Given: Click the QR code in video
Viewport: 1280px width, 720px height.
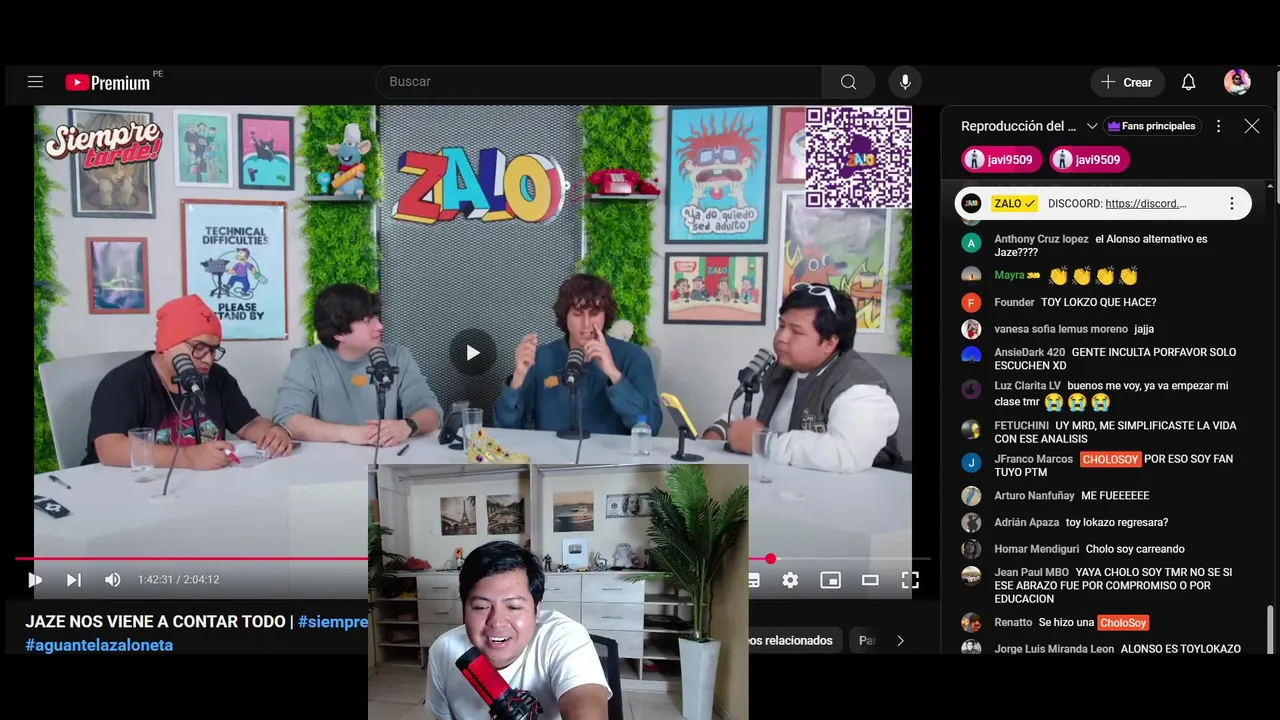Looking at the screenshot, I should [859, 157].
